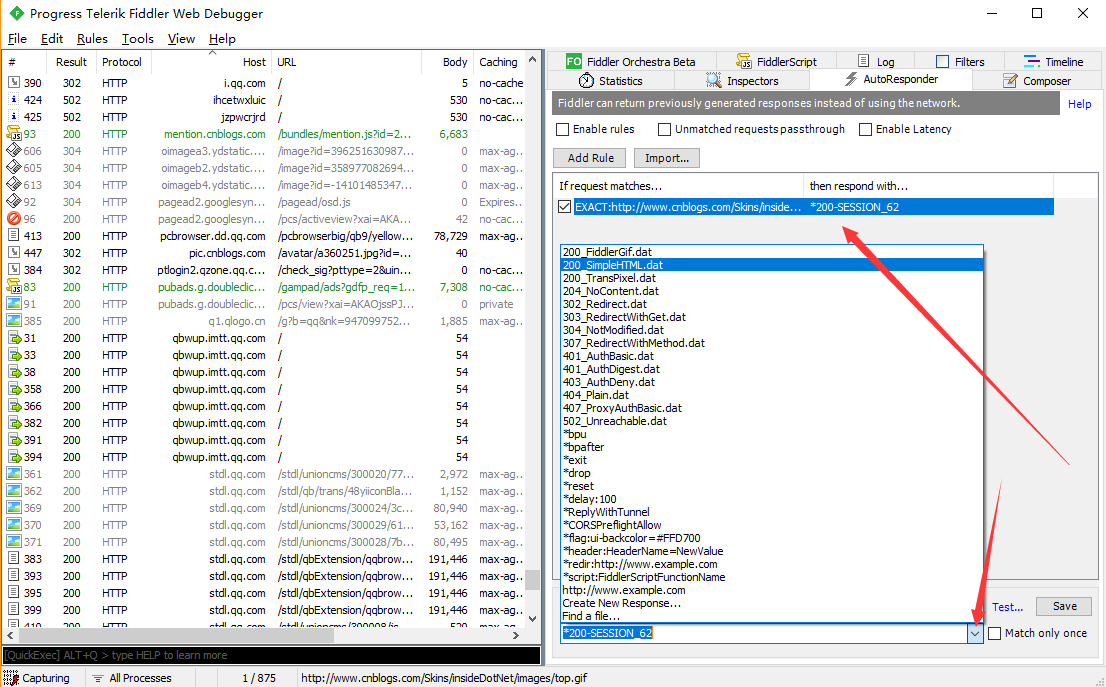1106x687 pixels.
Task: Open the Help menu
Action: pyautogui.click(x=222, y=39)
